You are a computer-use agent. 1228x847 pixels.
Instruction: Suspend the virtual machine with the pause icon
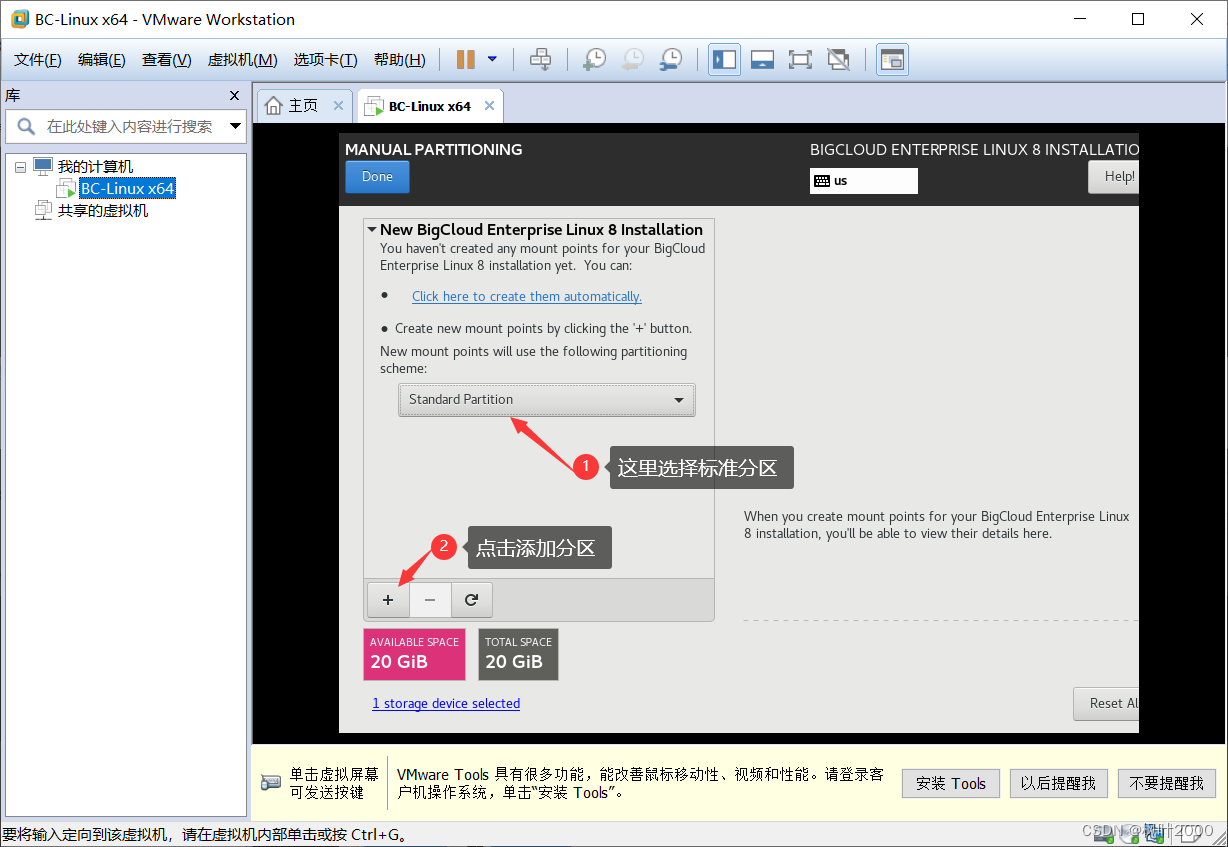coord(465,59)
